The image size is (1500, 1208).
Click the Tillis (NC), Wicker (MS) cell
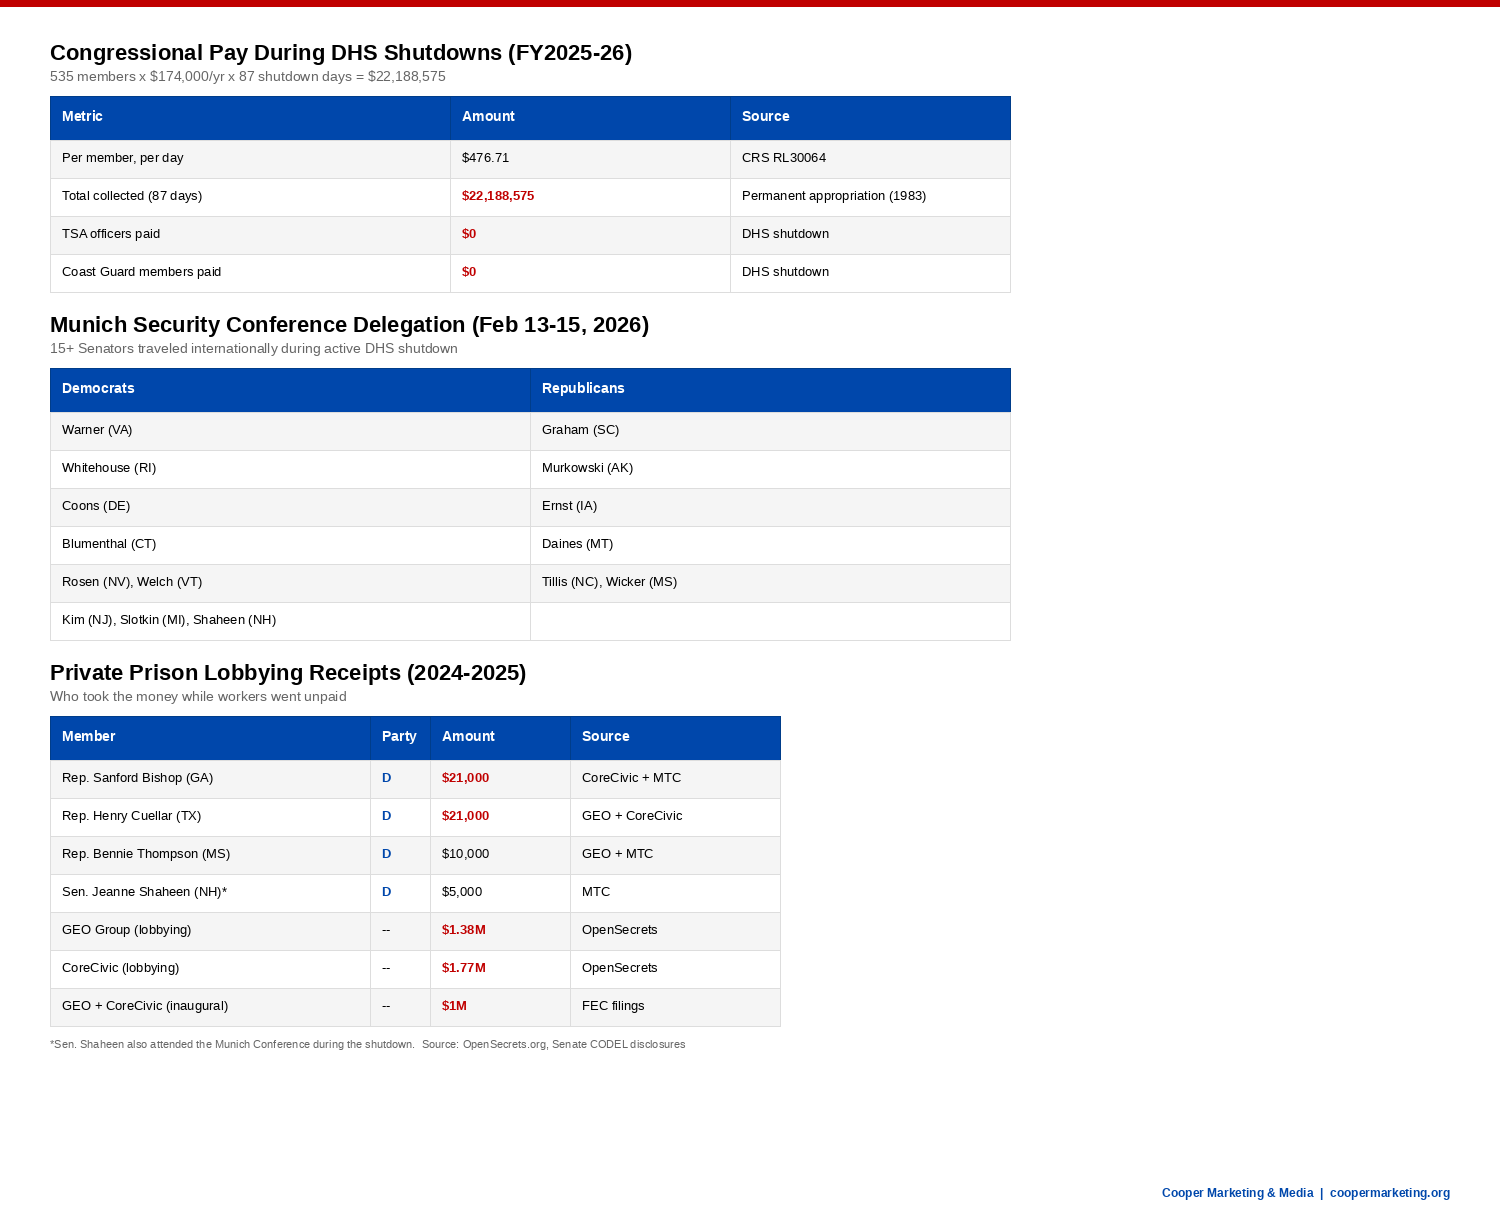click(770, 583)
